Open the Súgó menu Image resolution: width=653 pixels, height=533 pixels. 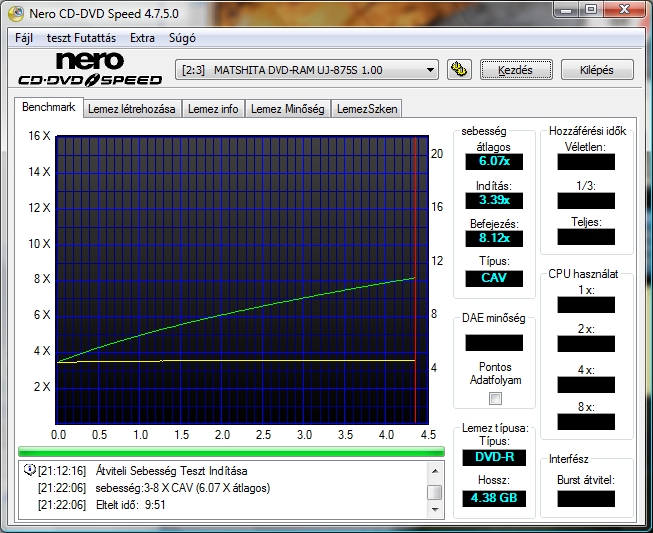point(182,38)
